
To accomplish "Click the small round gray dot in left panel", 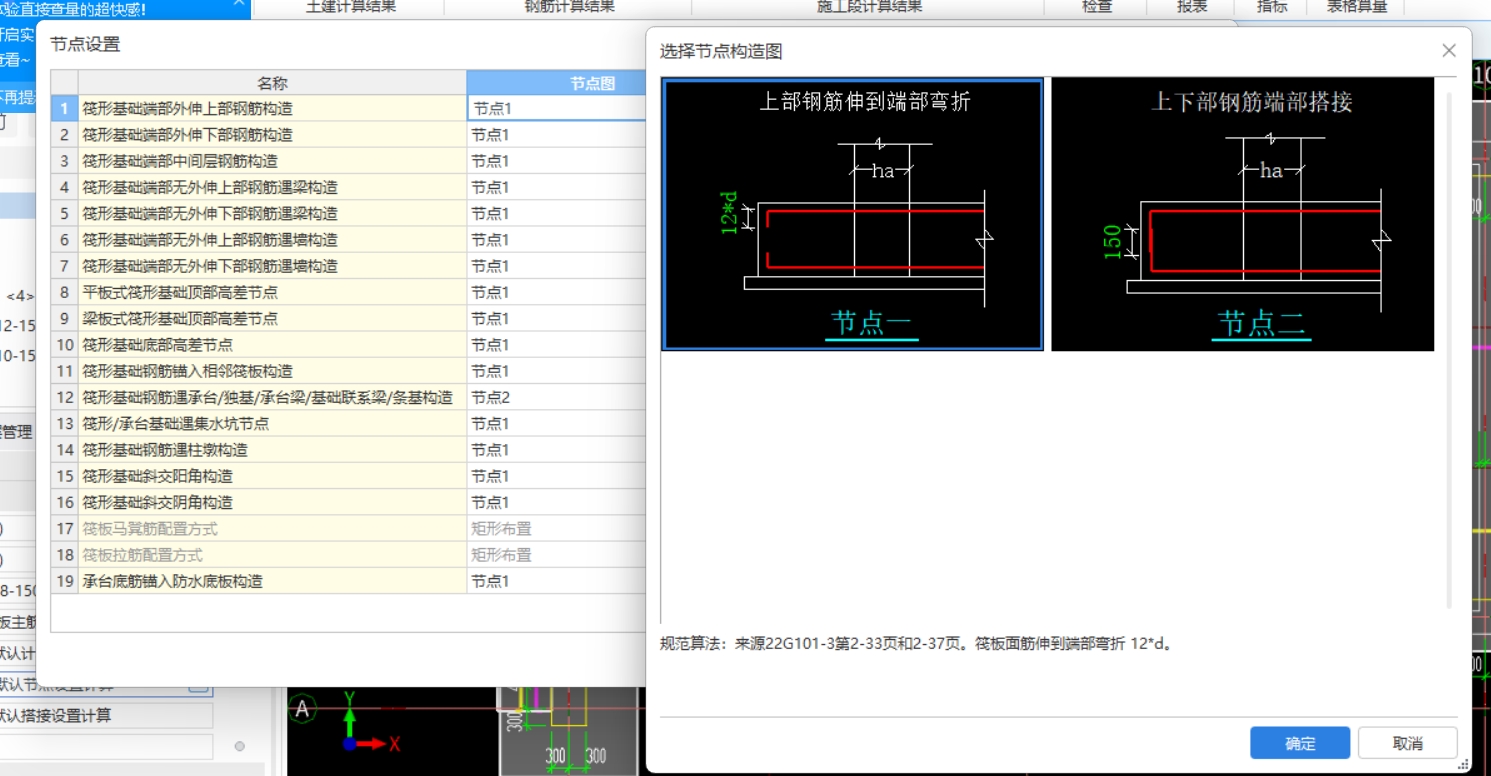I will [x=239, y=746].
